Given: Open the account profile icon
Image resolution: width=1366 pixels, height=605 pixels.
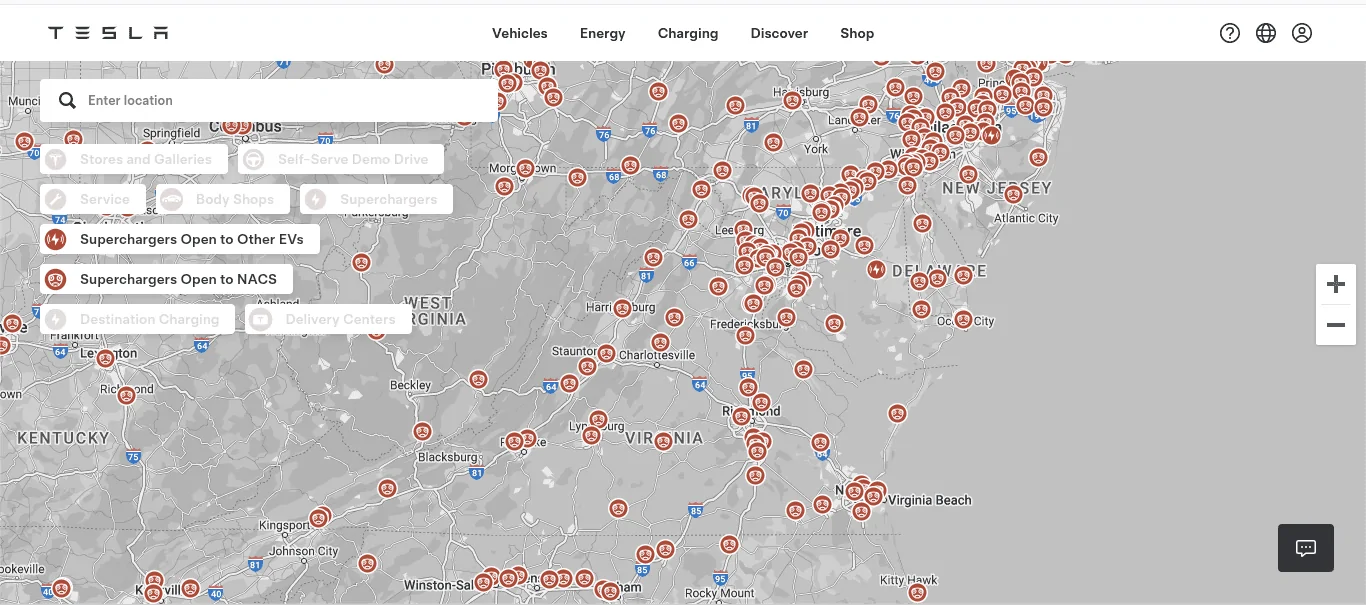Looking at the screenshot, I should 1302,33.
